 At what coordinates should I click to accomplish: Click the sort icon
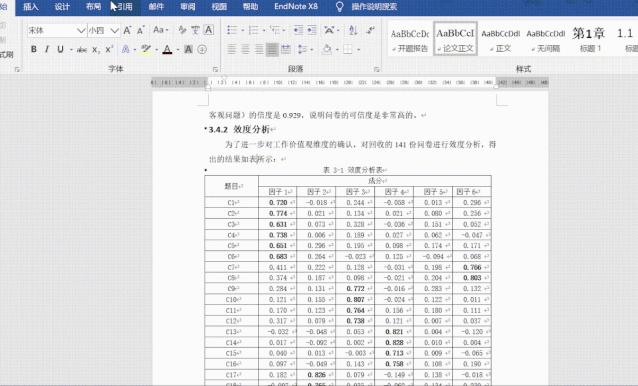coord(353,30)
